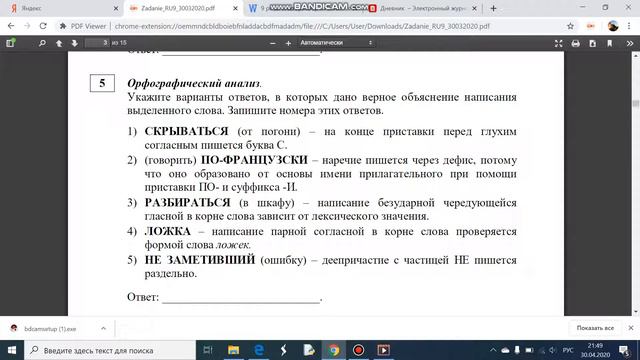Show hidden system tray icons
The width and height of the screenshot is (640, 360).
[x=493, y=350]
